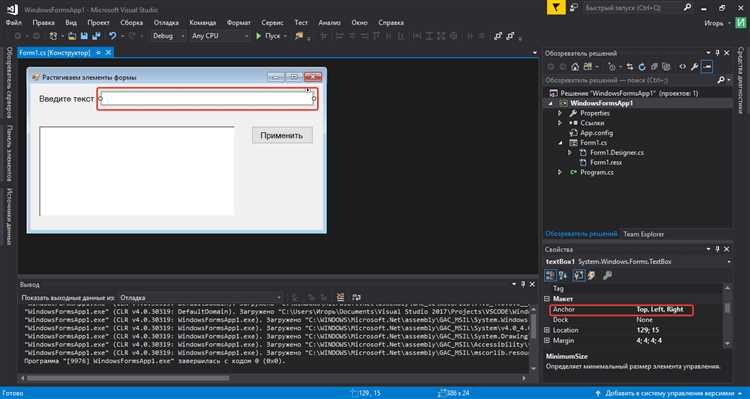Click the green Пуск start button
The image size is (750, 399).
pos(268,36)
